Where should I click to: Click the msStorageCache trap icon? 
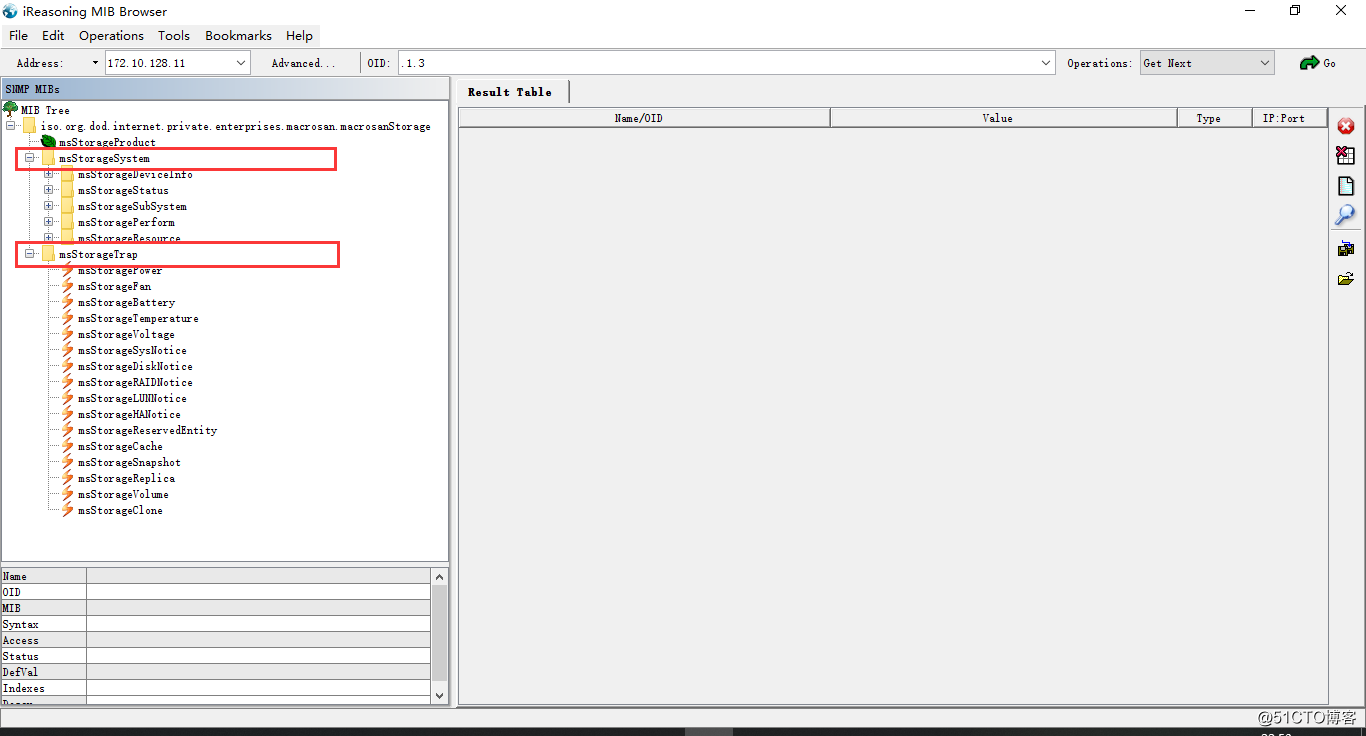[68, 446]
